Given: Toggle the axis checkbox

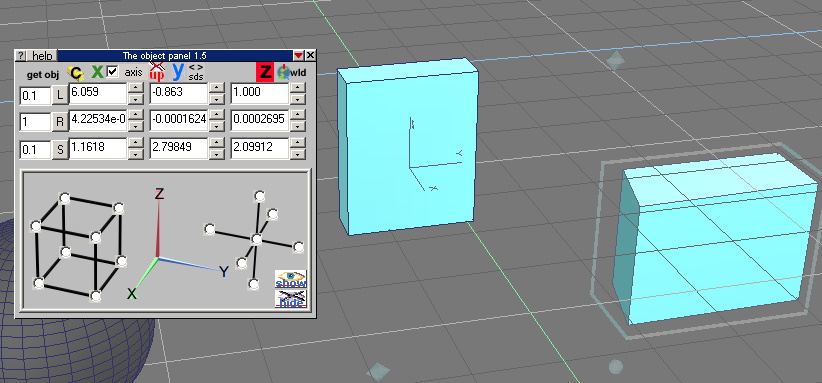Looking at the screenshot, I should [x=112, y=72].
